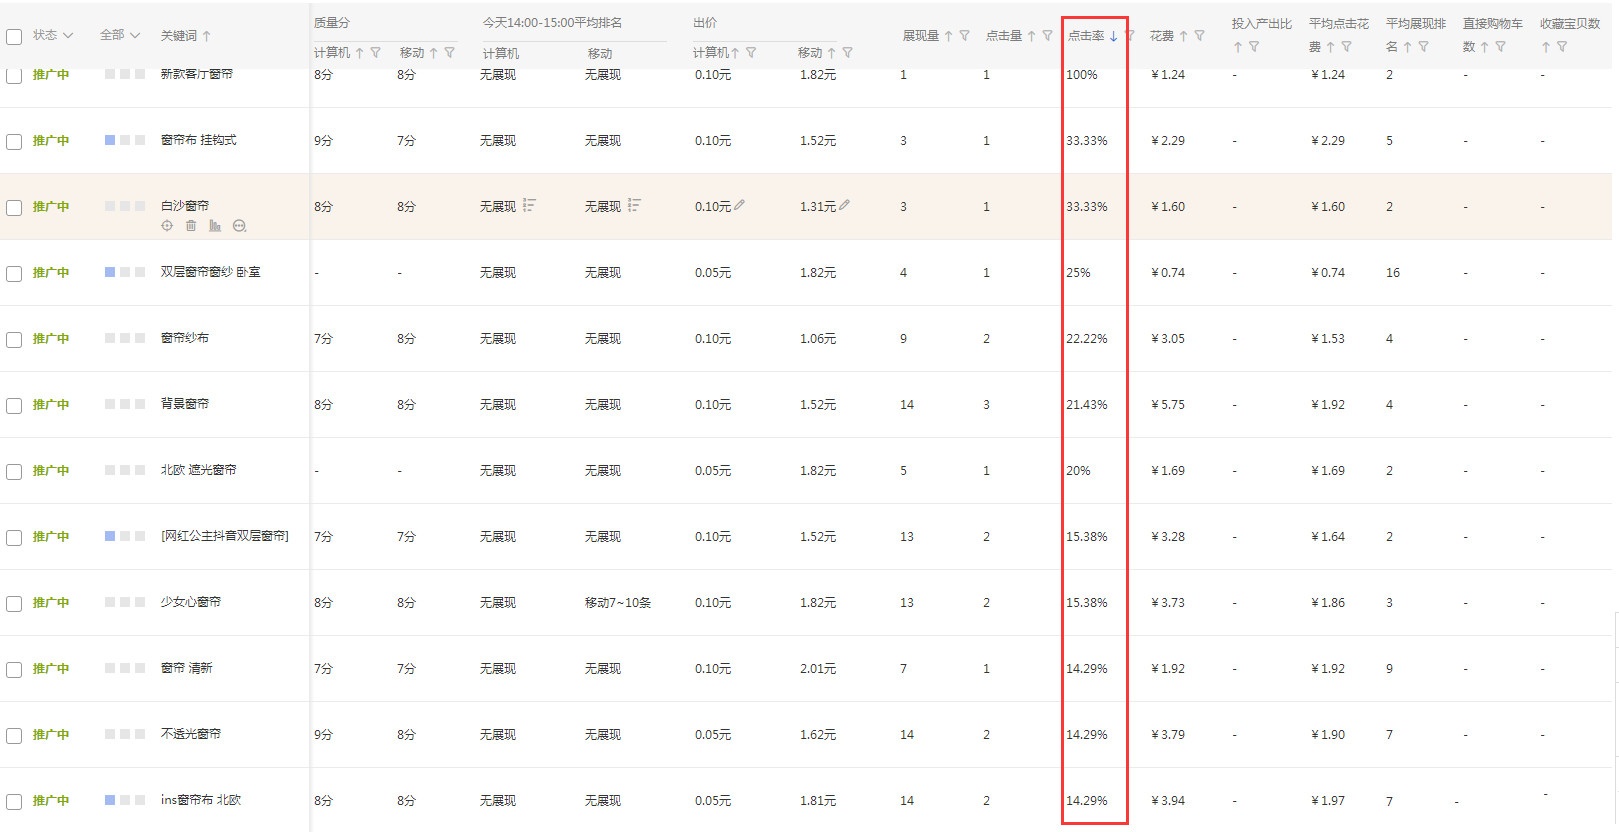Sort 质量分 移动 column by arrow
The width and height of the screenshot is (1619, 832).
(434, 53)
